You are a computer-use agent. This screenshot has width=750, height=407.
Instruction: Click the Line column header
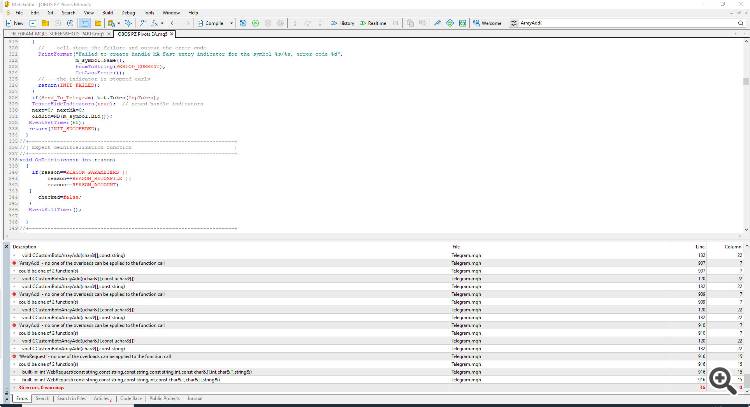click(x=699, y=247)
